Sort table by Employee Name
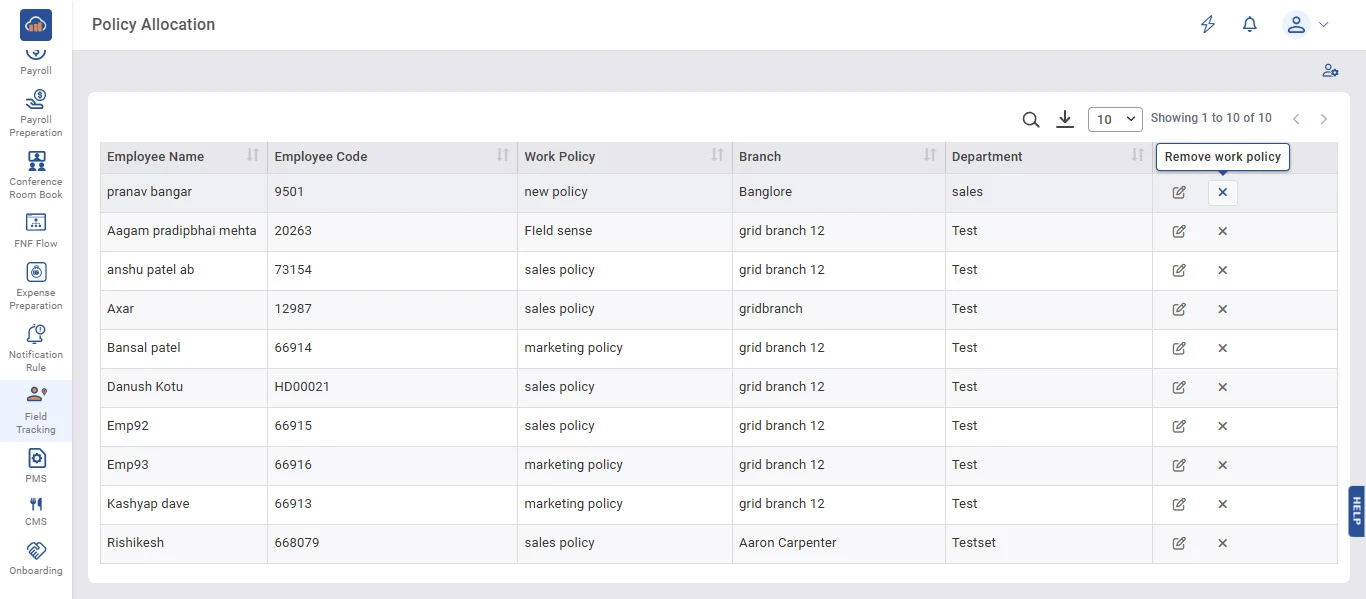The width and height of the screenshot is (1366, 599). (x=253, y=155)
